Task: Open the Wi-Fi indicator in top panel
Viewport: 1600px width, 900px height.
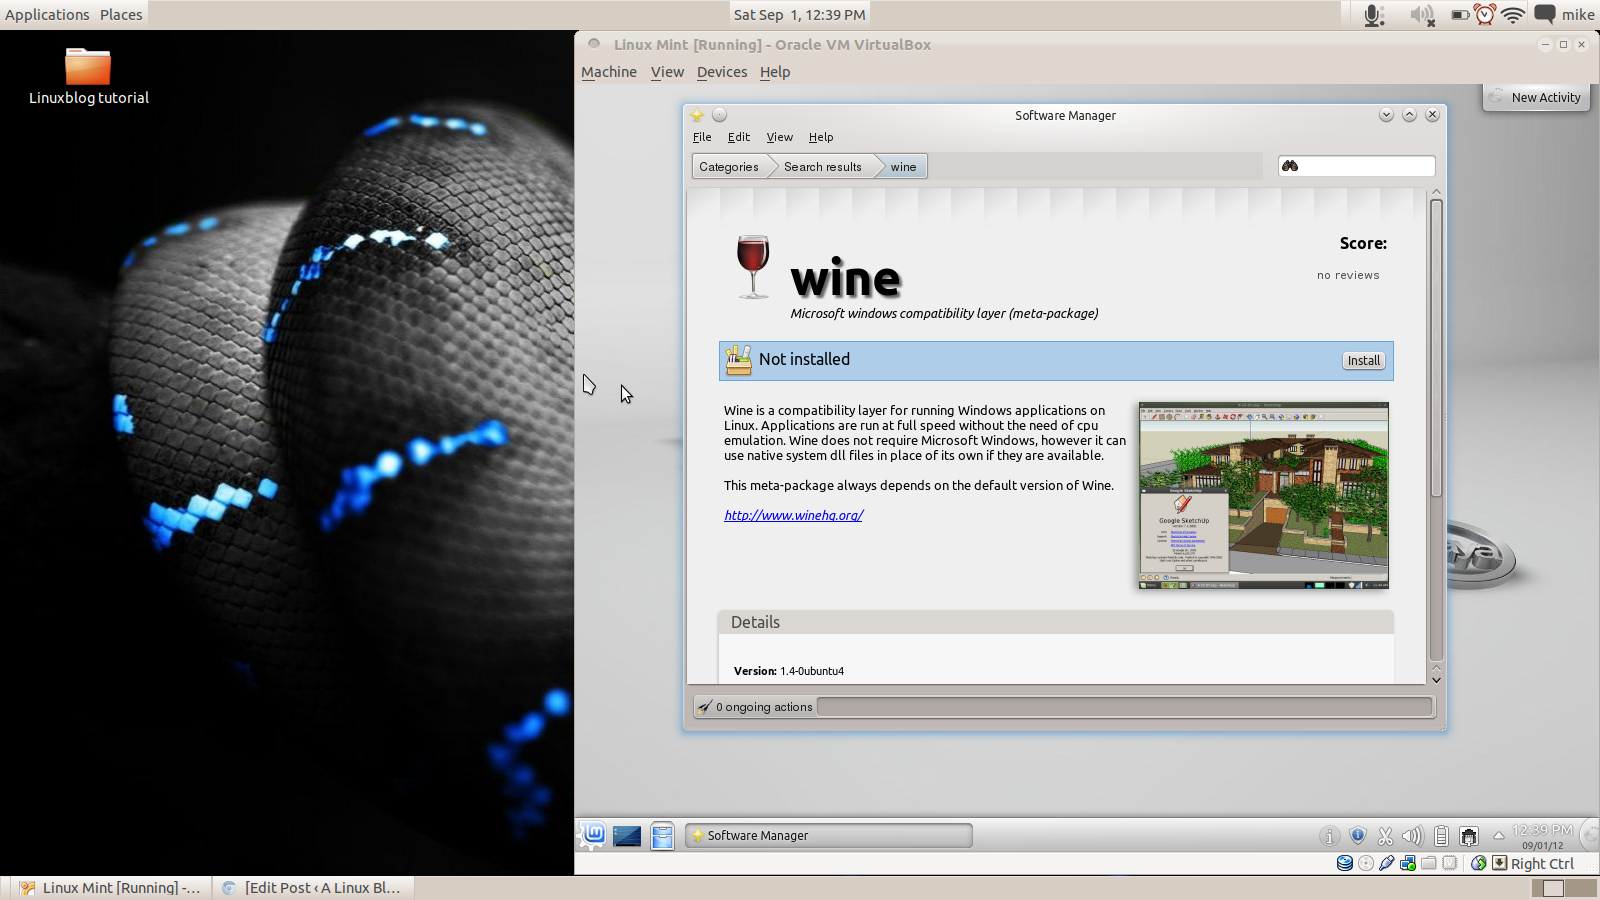Action: pyautogui.click(x=1514, y=15)
